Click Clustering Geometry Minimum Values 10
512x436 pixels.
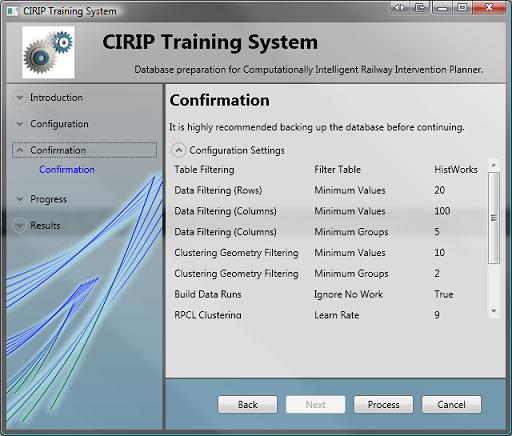[x=439, y=253]
